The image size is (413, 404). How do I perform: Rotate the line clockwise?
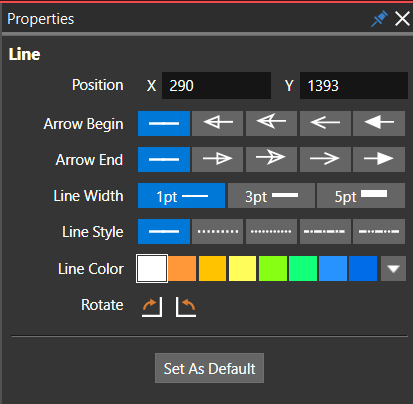click(152, 307)
